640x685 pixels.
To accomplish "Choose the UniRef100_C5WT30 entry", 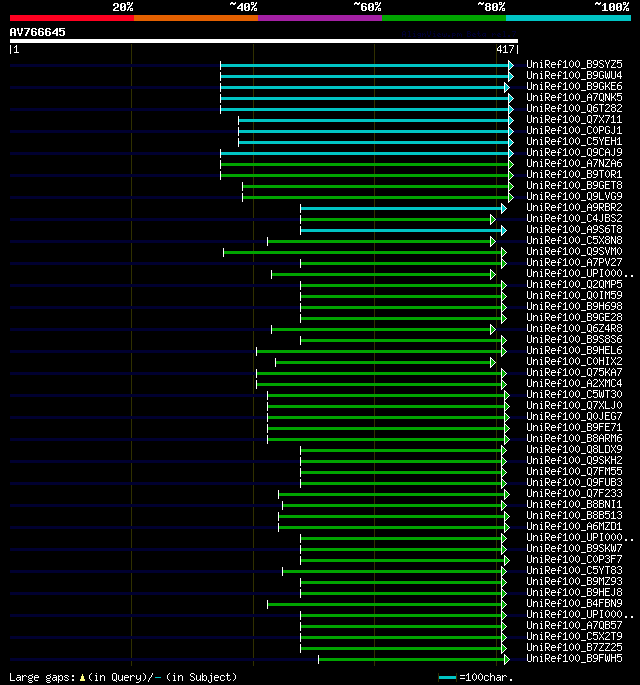I will tap(574, 394).
